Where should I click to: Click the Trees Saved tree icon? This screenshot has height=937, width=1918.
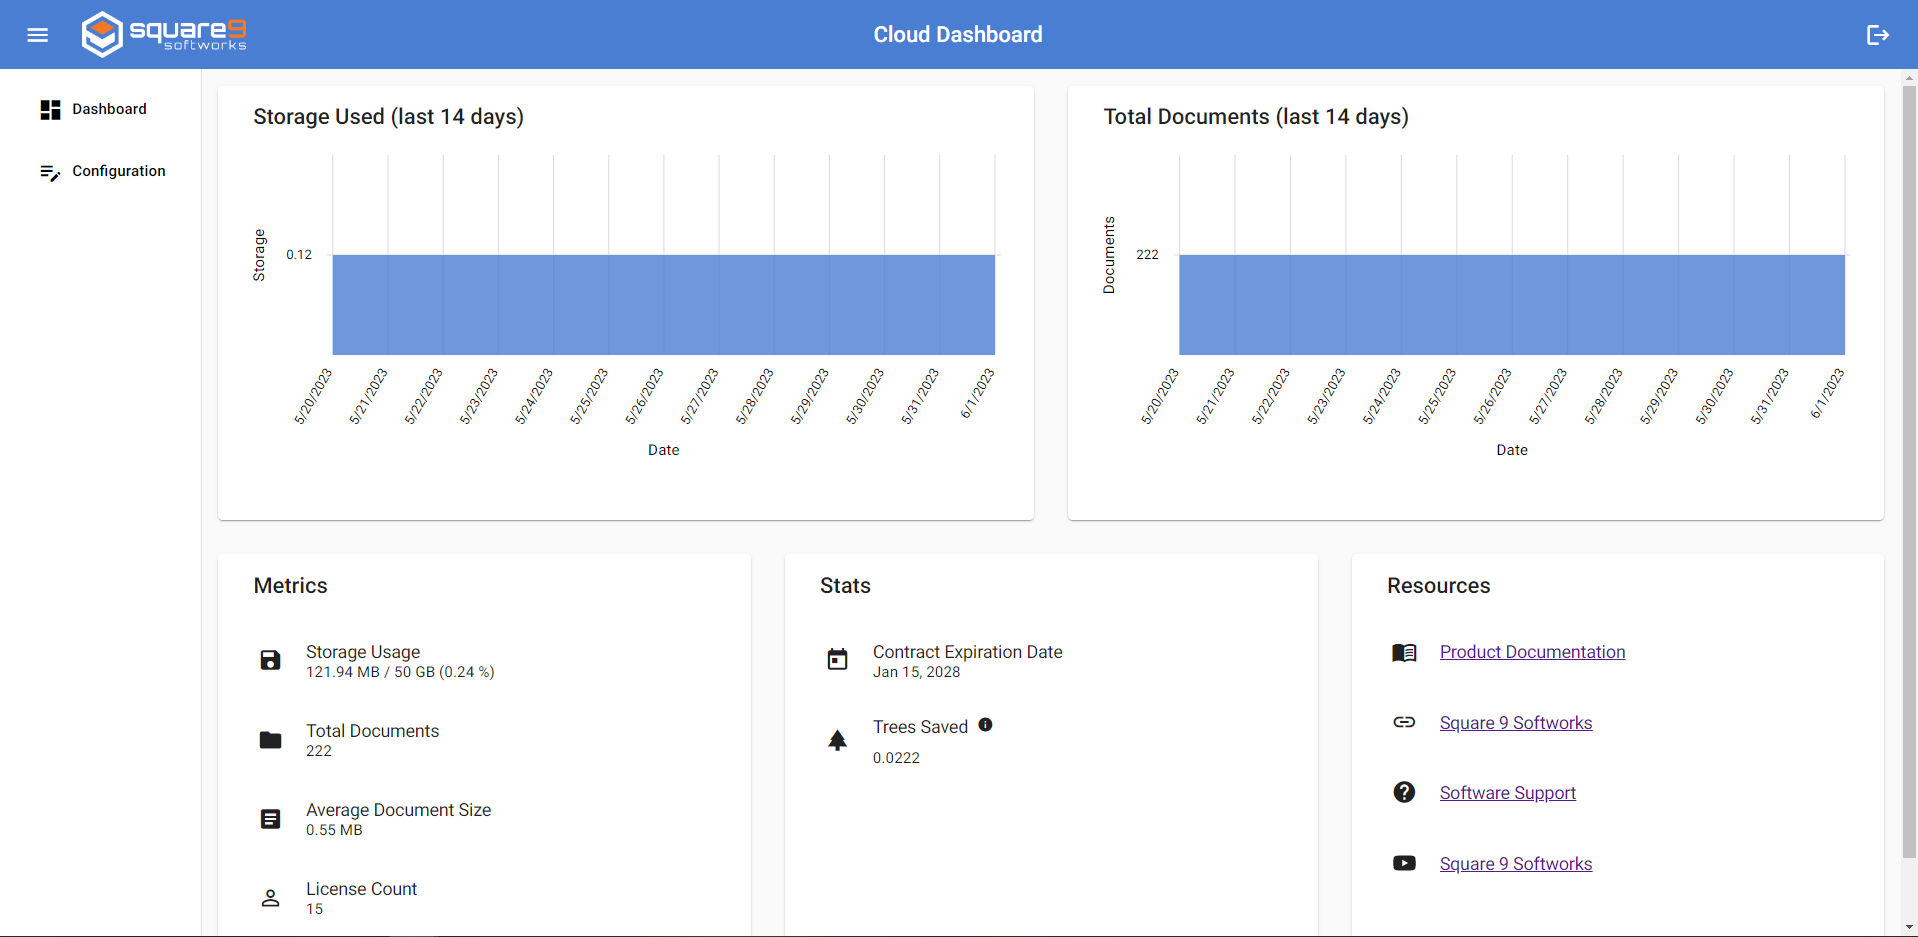[837, 740]
